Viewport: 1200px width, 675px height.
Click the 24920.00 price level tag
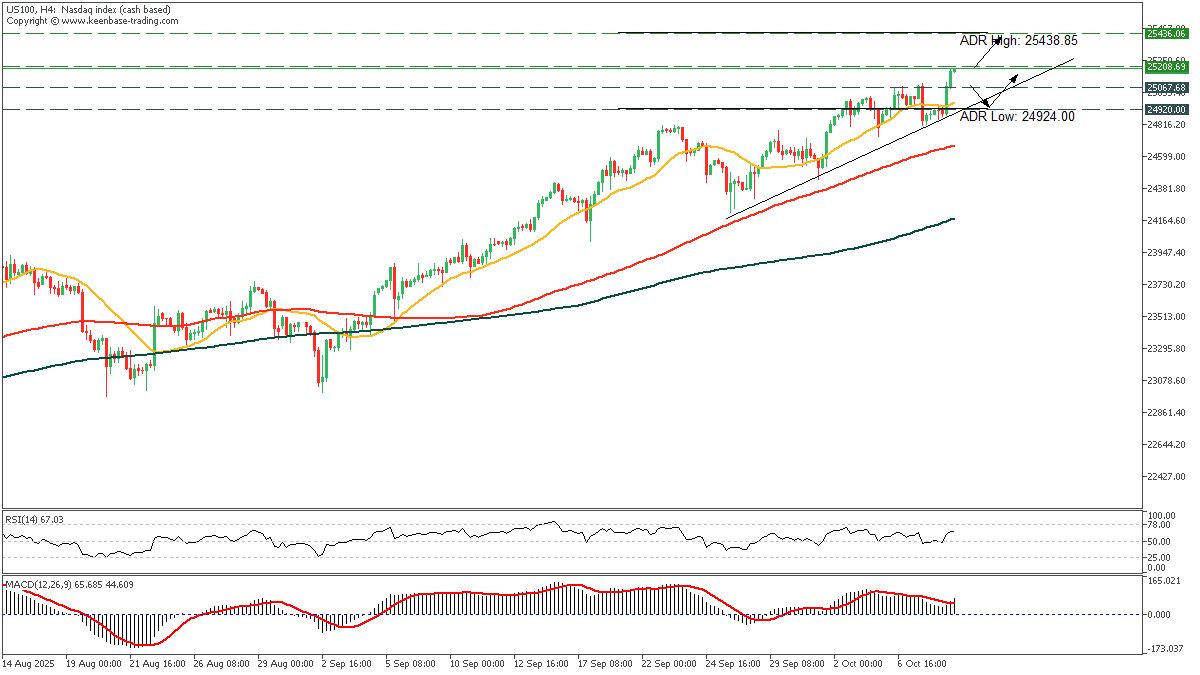pos(1166,109)
